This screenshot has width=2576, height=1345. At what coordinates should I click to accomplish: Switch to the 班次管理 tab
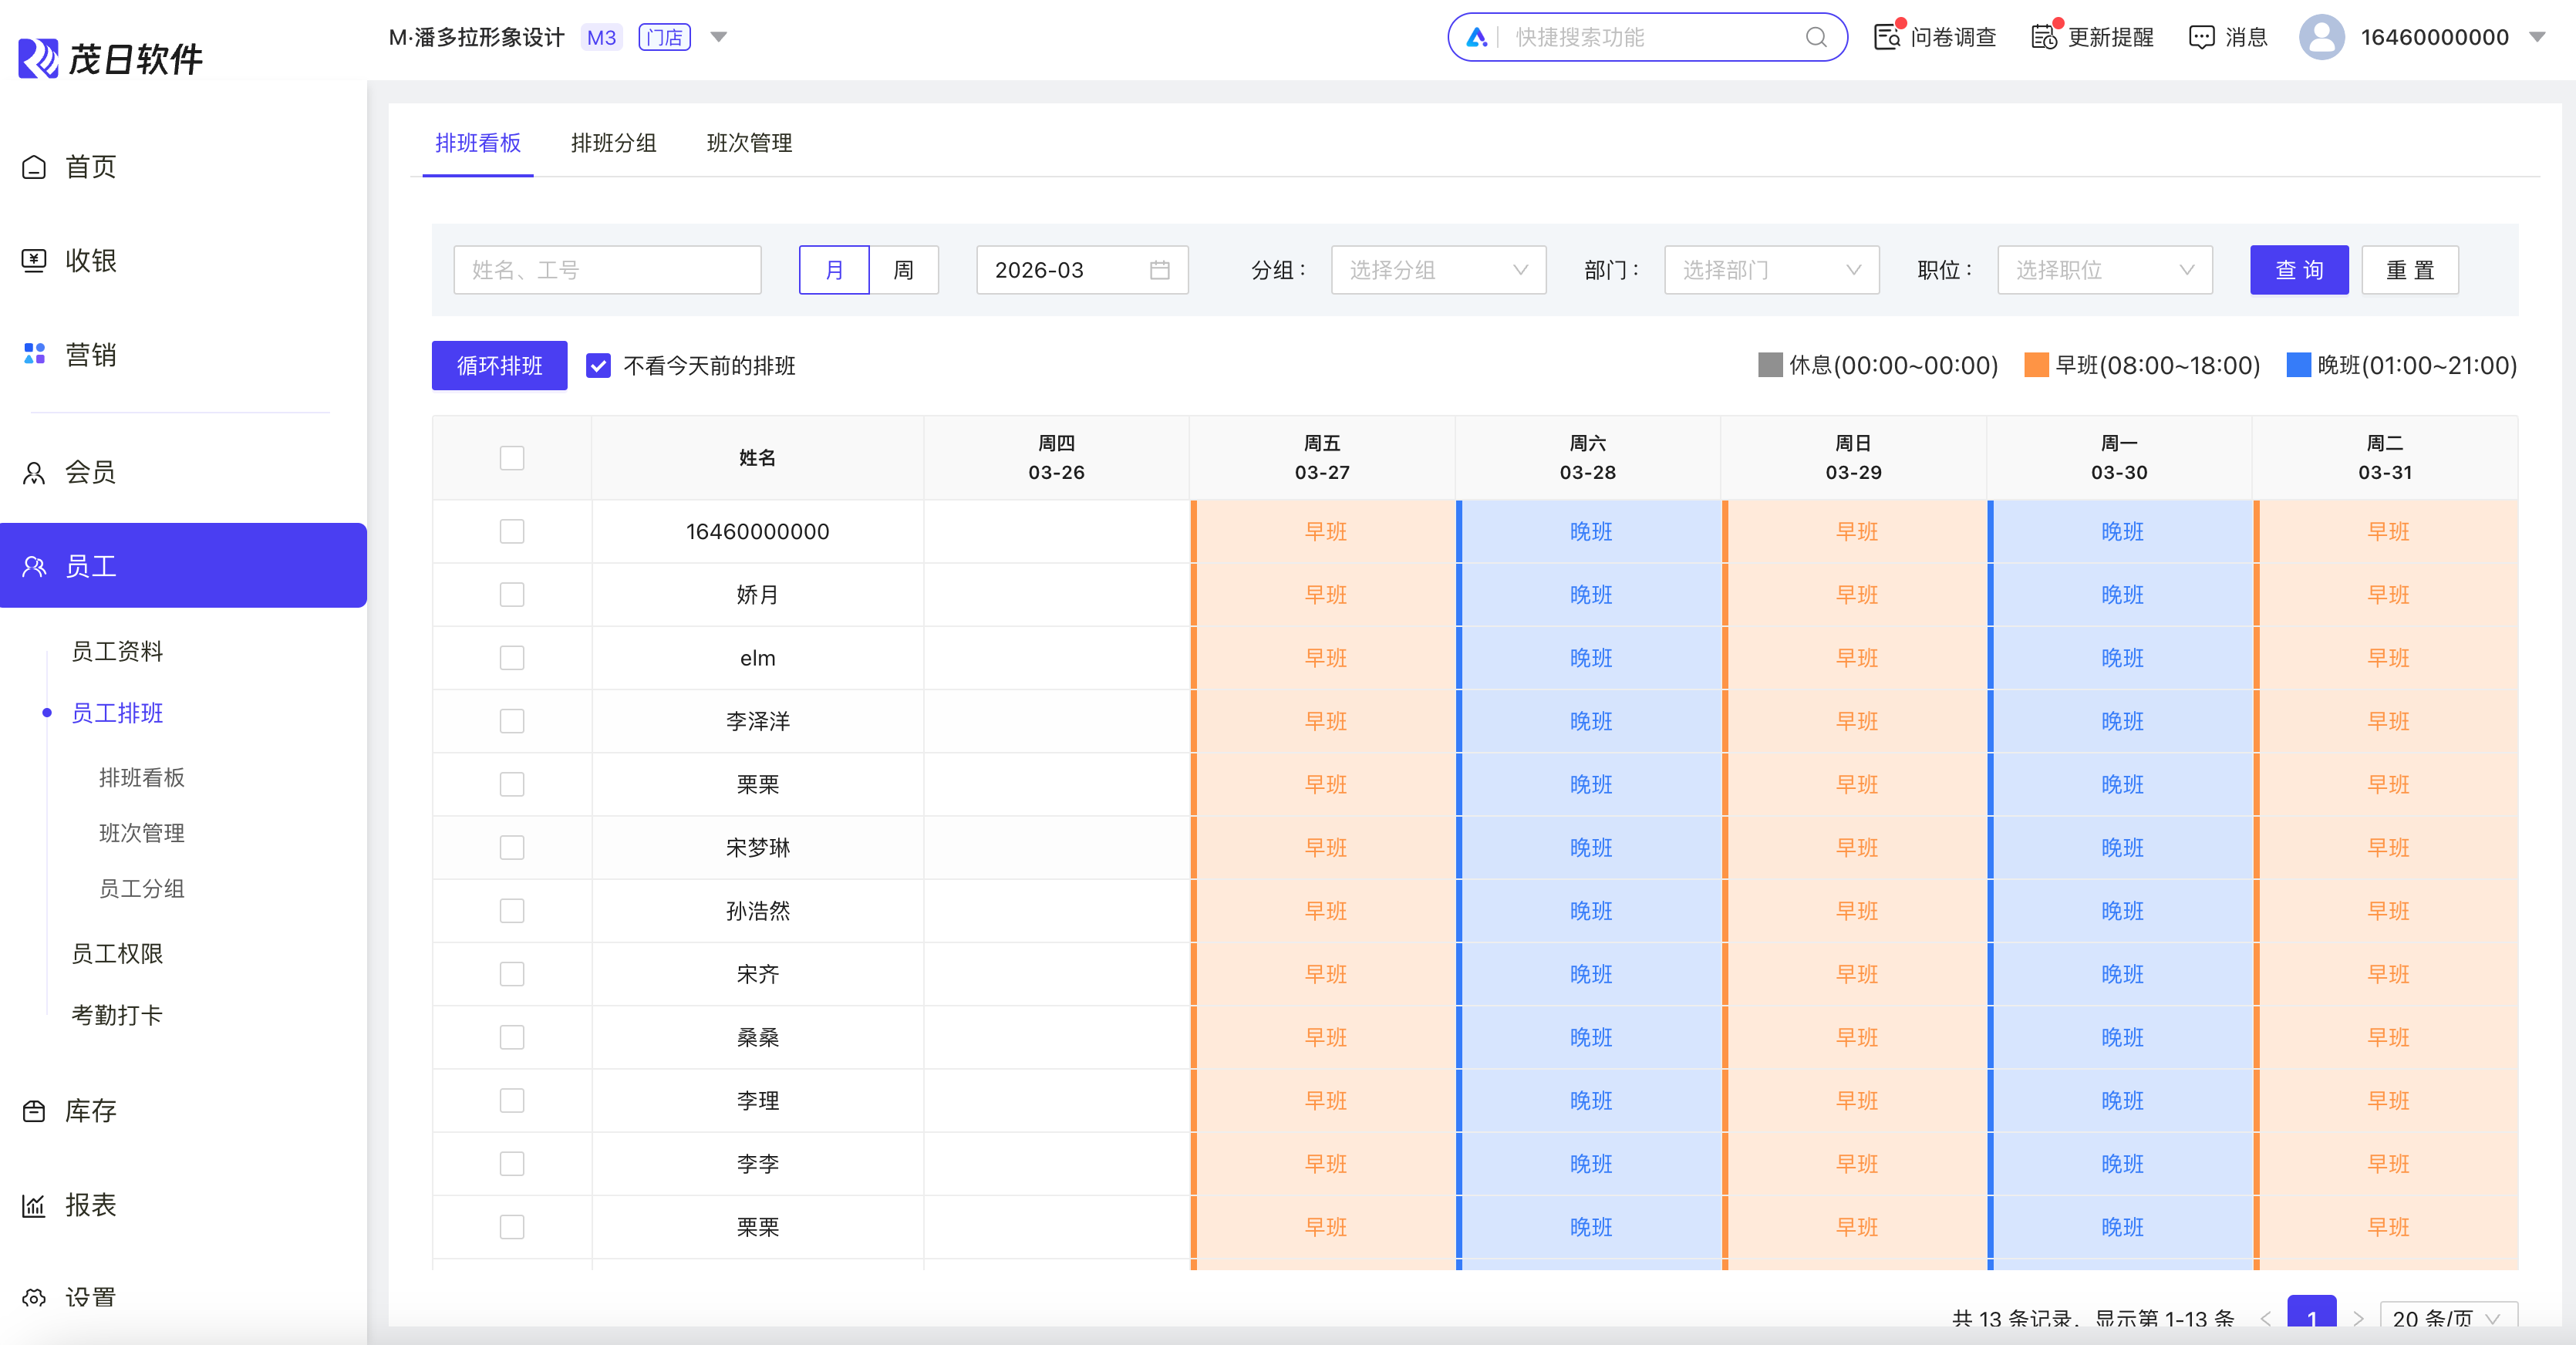tap(749, 143)
